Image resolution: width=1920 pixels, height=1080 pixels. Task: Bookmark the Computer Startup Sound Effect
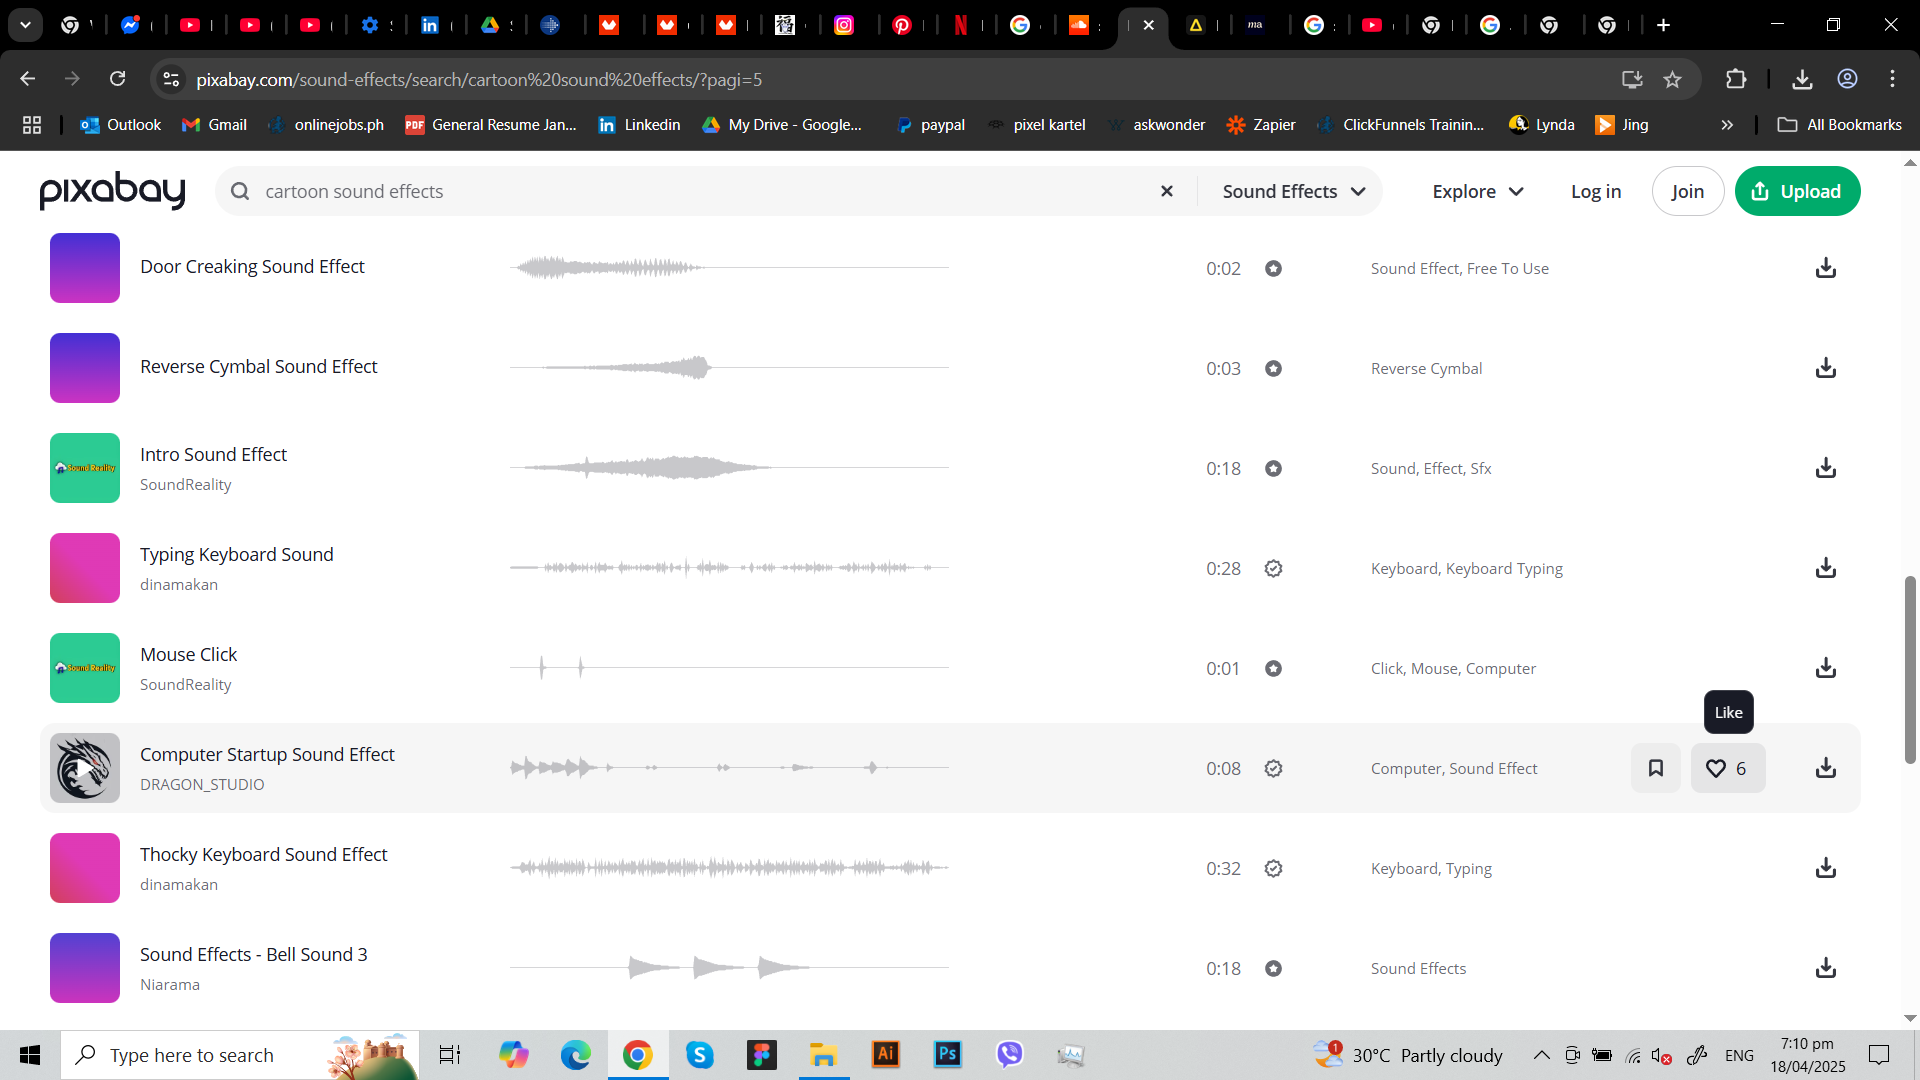[x=1656, y=768]
